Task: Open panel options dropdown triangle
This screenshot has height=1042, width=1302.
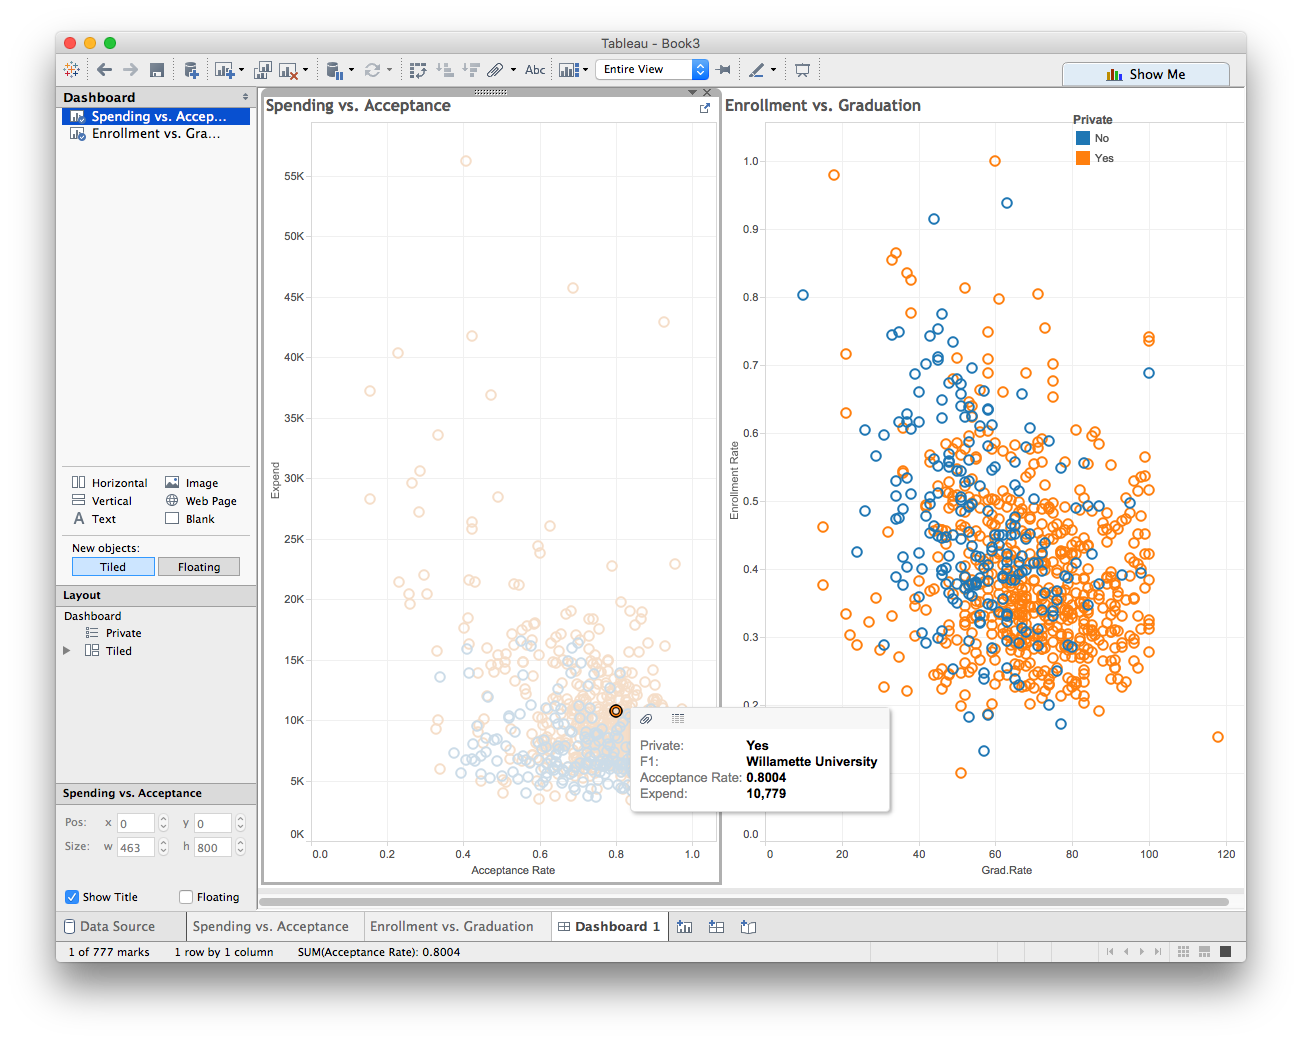Action: 692,92
